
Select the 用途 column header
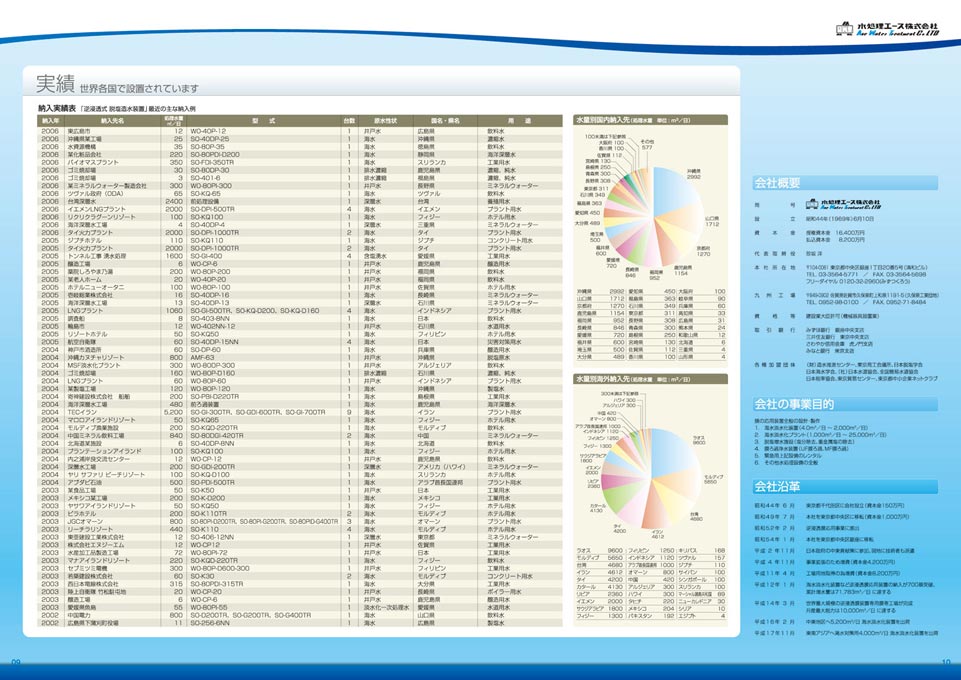coord(519,121)
